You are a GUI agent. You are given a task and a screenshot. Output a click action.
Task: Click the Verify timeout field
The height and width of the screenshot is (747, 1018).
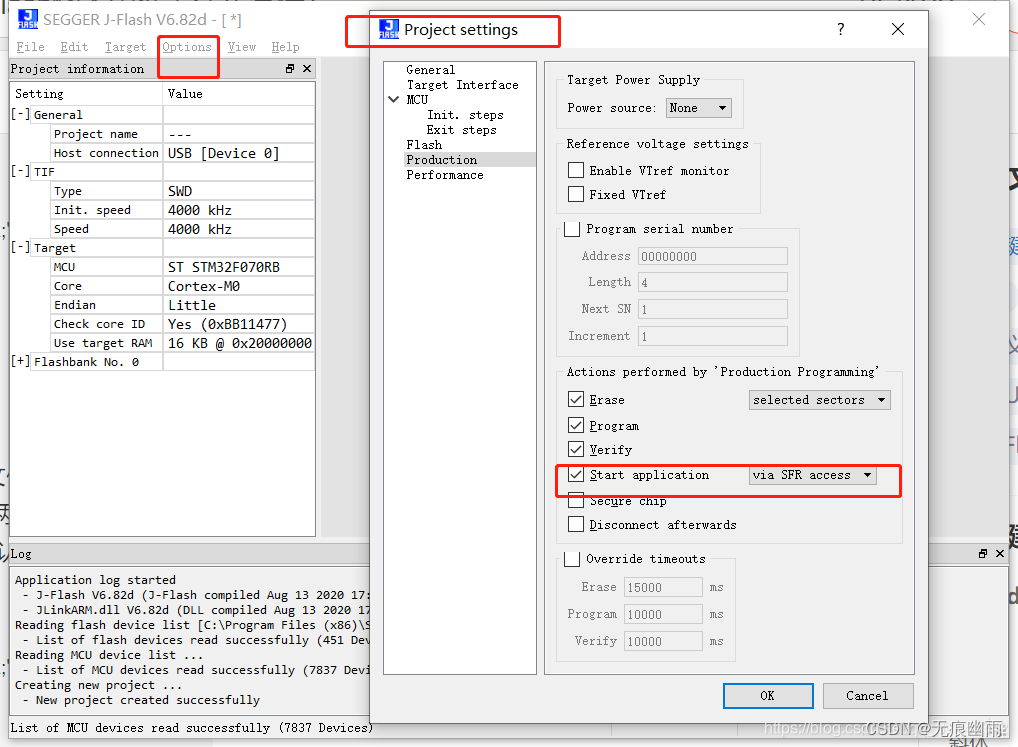[x=663, y=641]
